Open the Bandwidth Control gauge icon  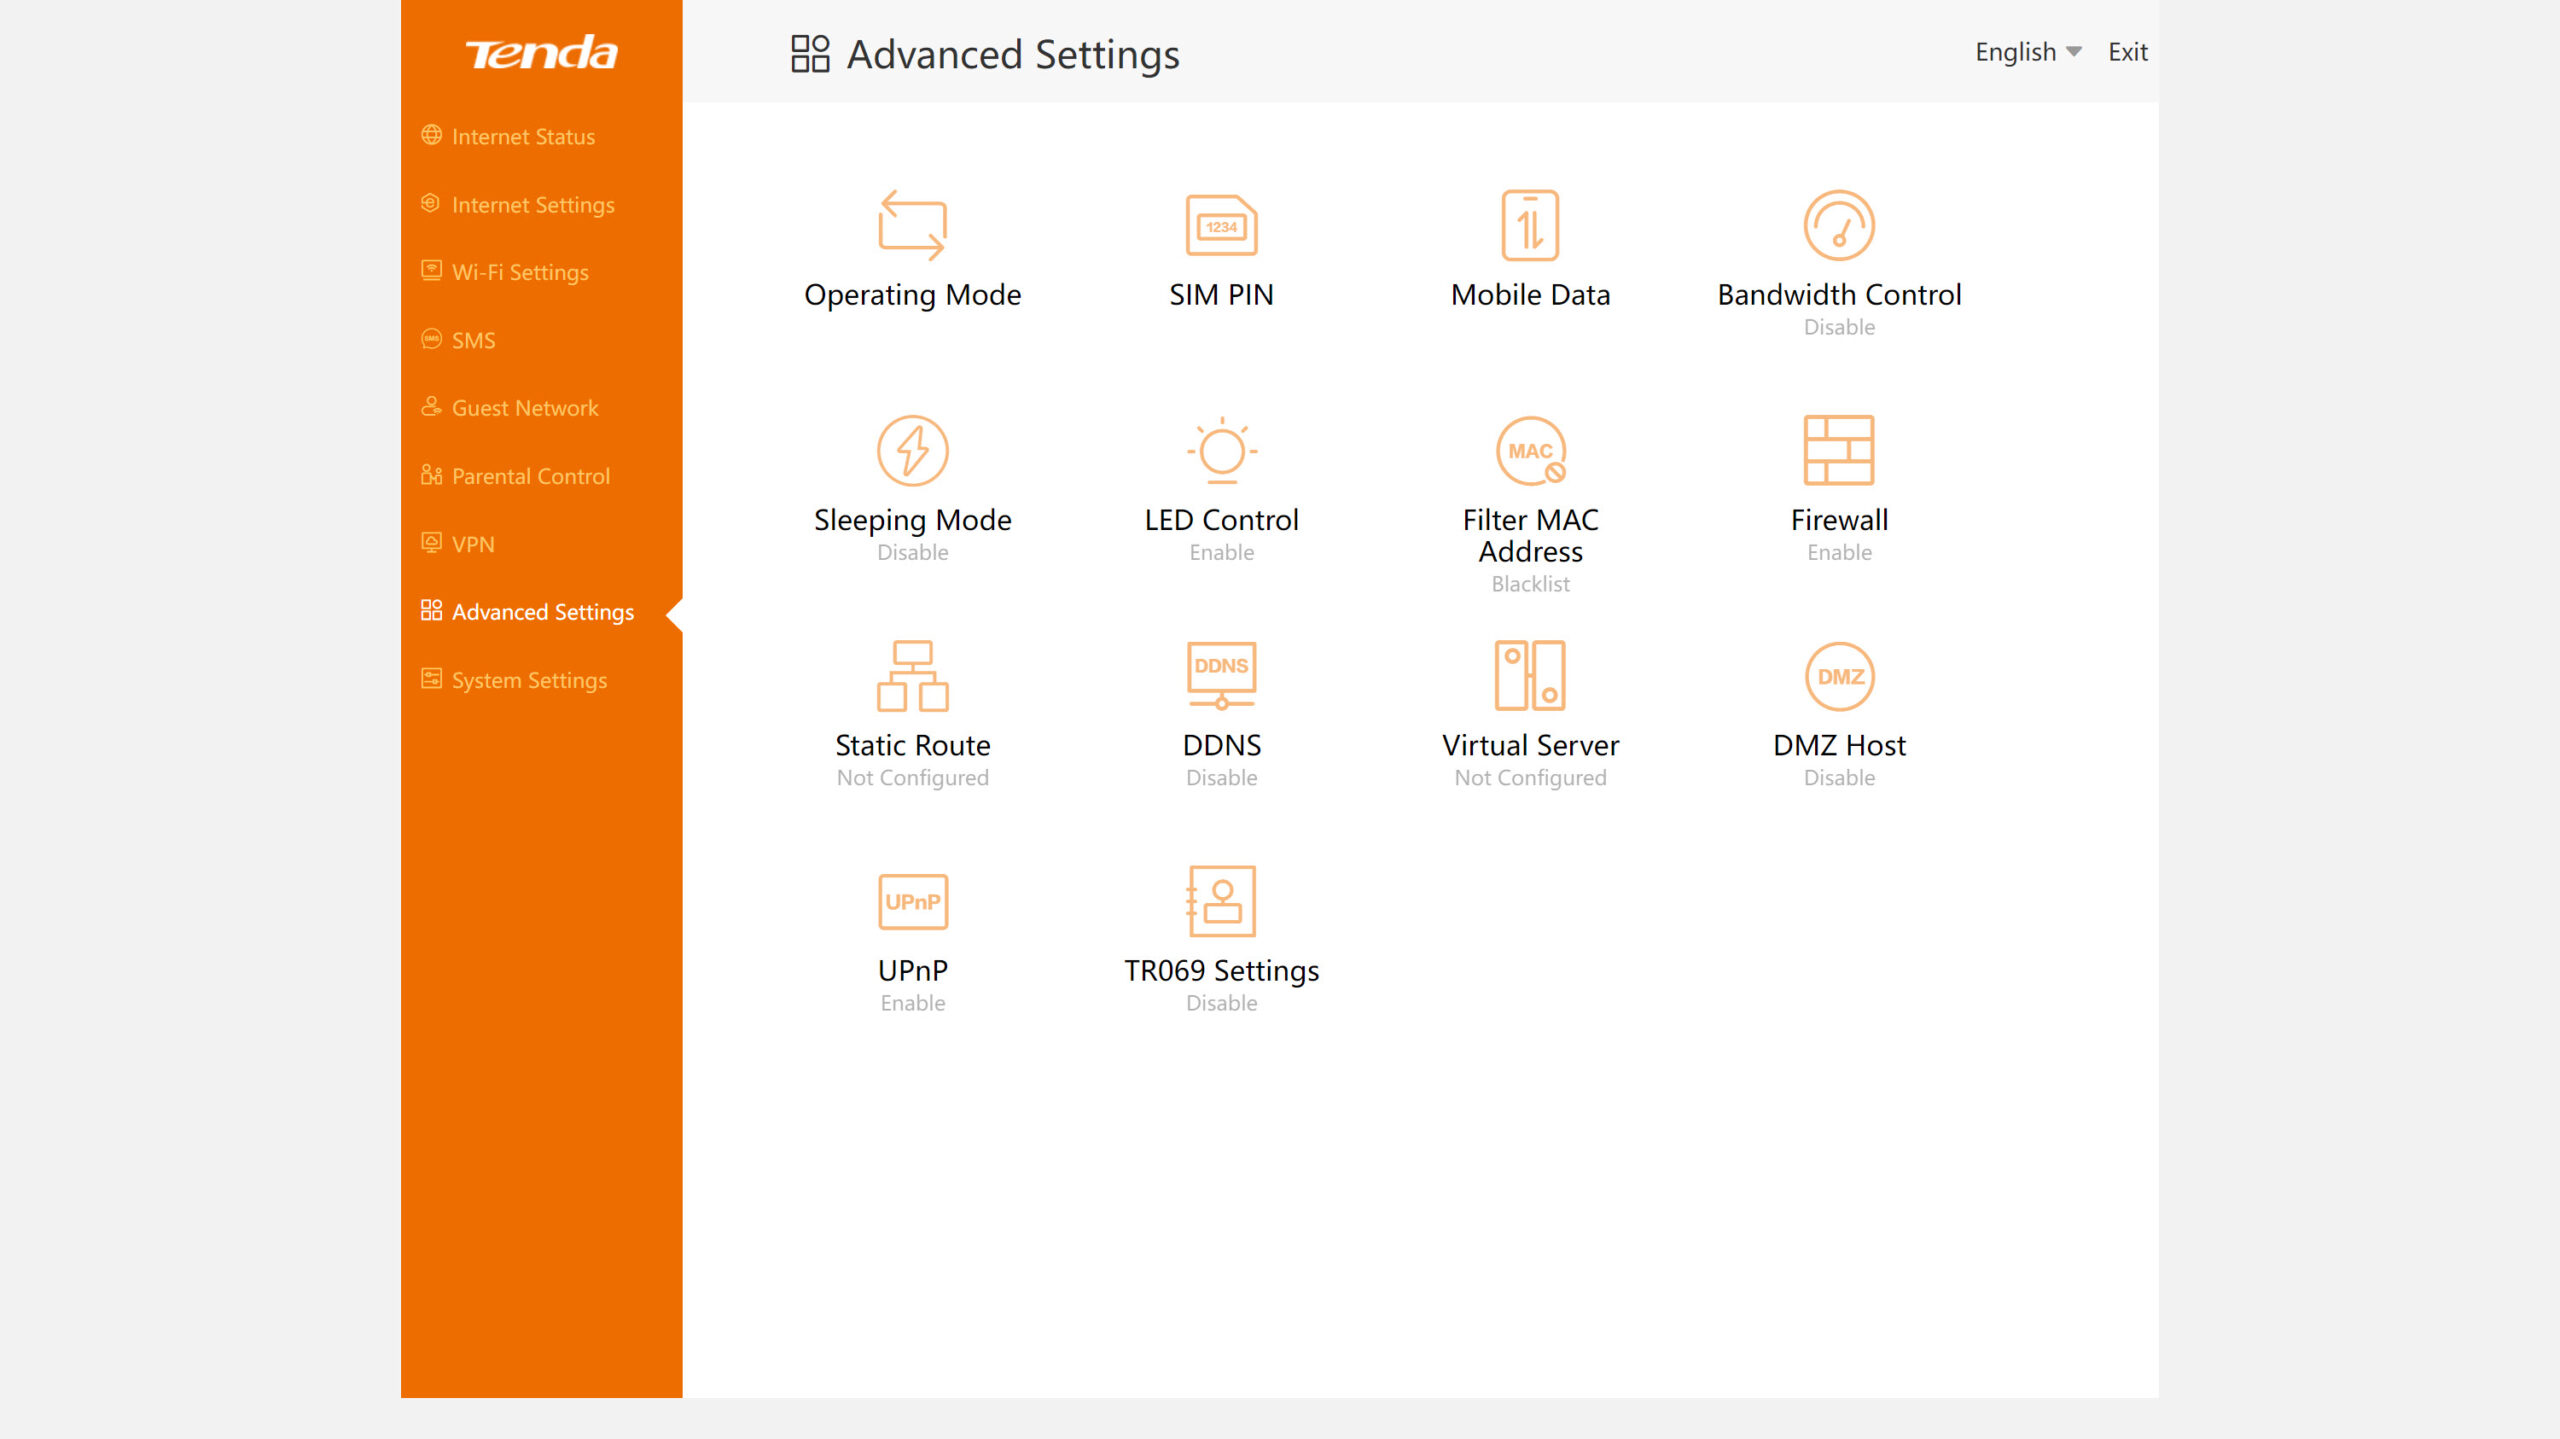[1839, 226]
